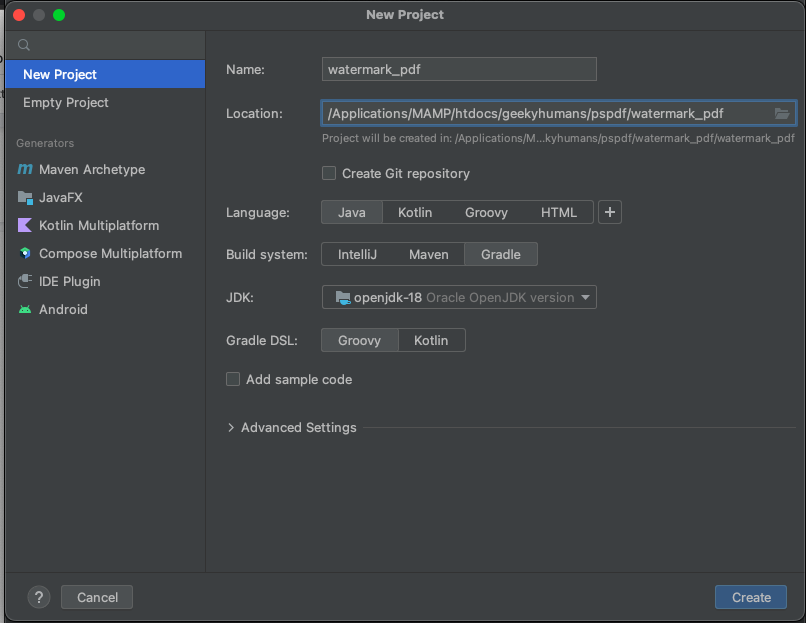The height and width of the screenshot is (623, 806).
Task: Select Kotlin for the Gradle DSL
Action: click(x=431, y=340)
